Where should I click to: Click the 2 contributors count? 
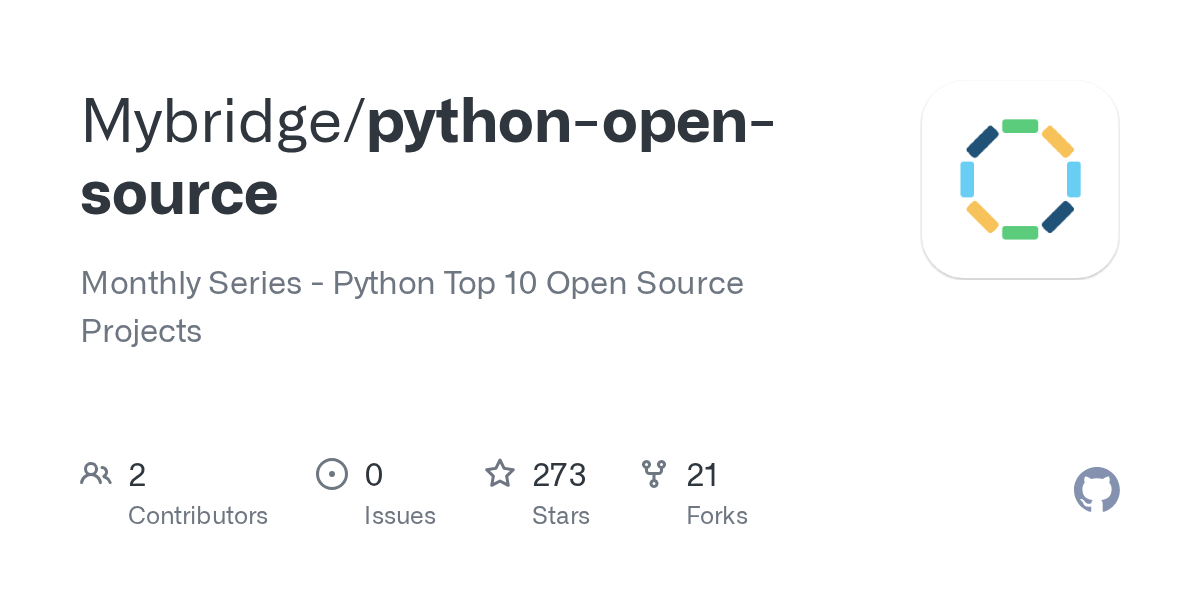137,474
